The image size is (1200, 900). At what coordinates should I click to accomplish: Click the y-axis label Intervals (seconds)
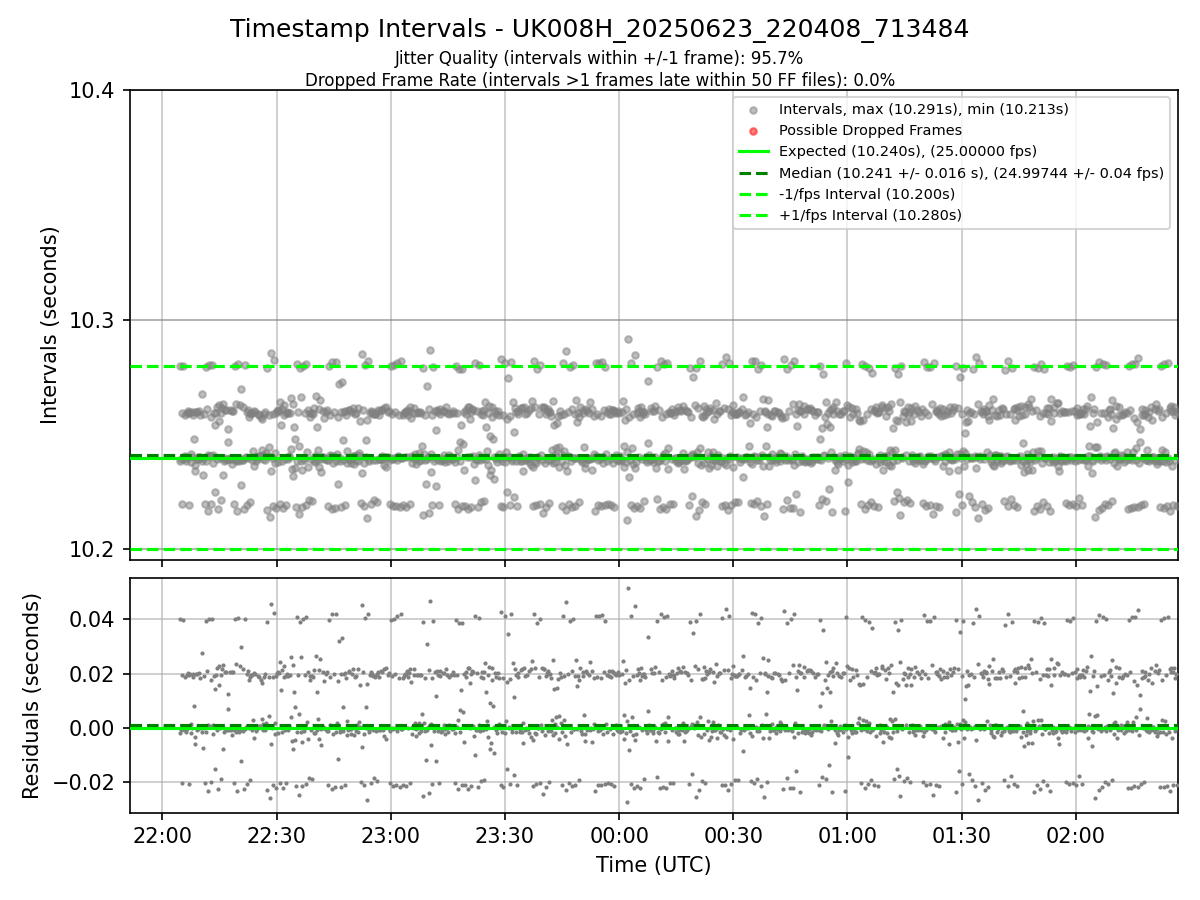coord(50,325)
